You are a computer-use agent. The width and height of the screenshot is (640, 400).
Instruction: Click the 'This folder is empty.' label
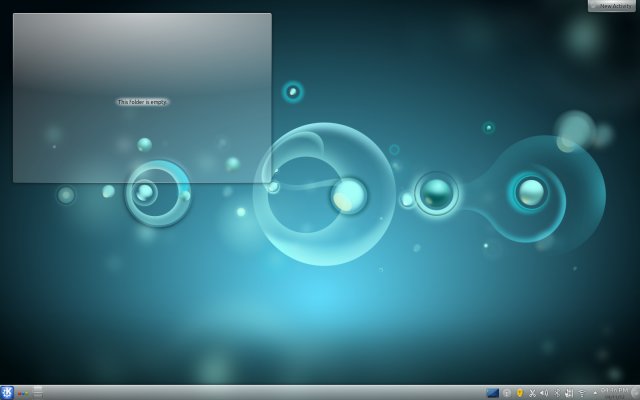pyautogui.click(x=142, y=102)
